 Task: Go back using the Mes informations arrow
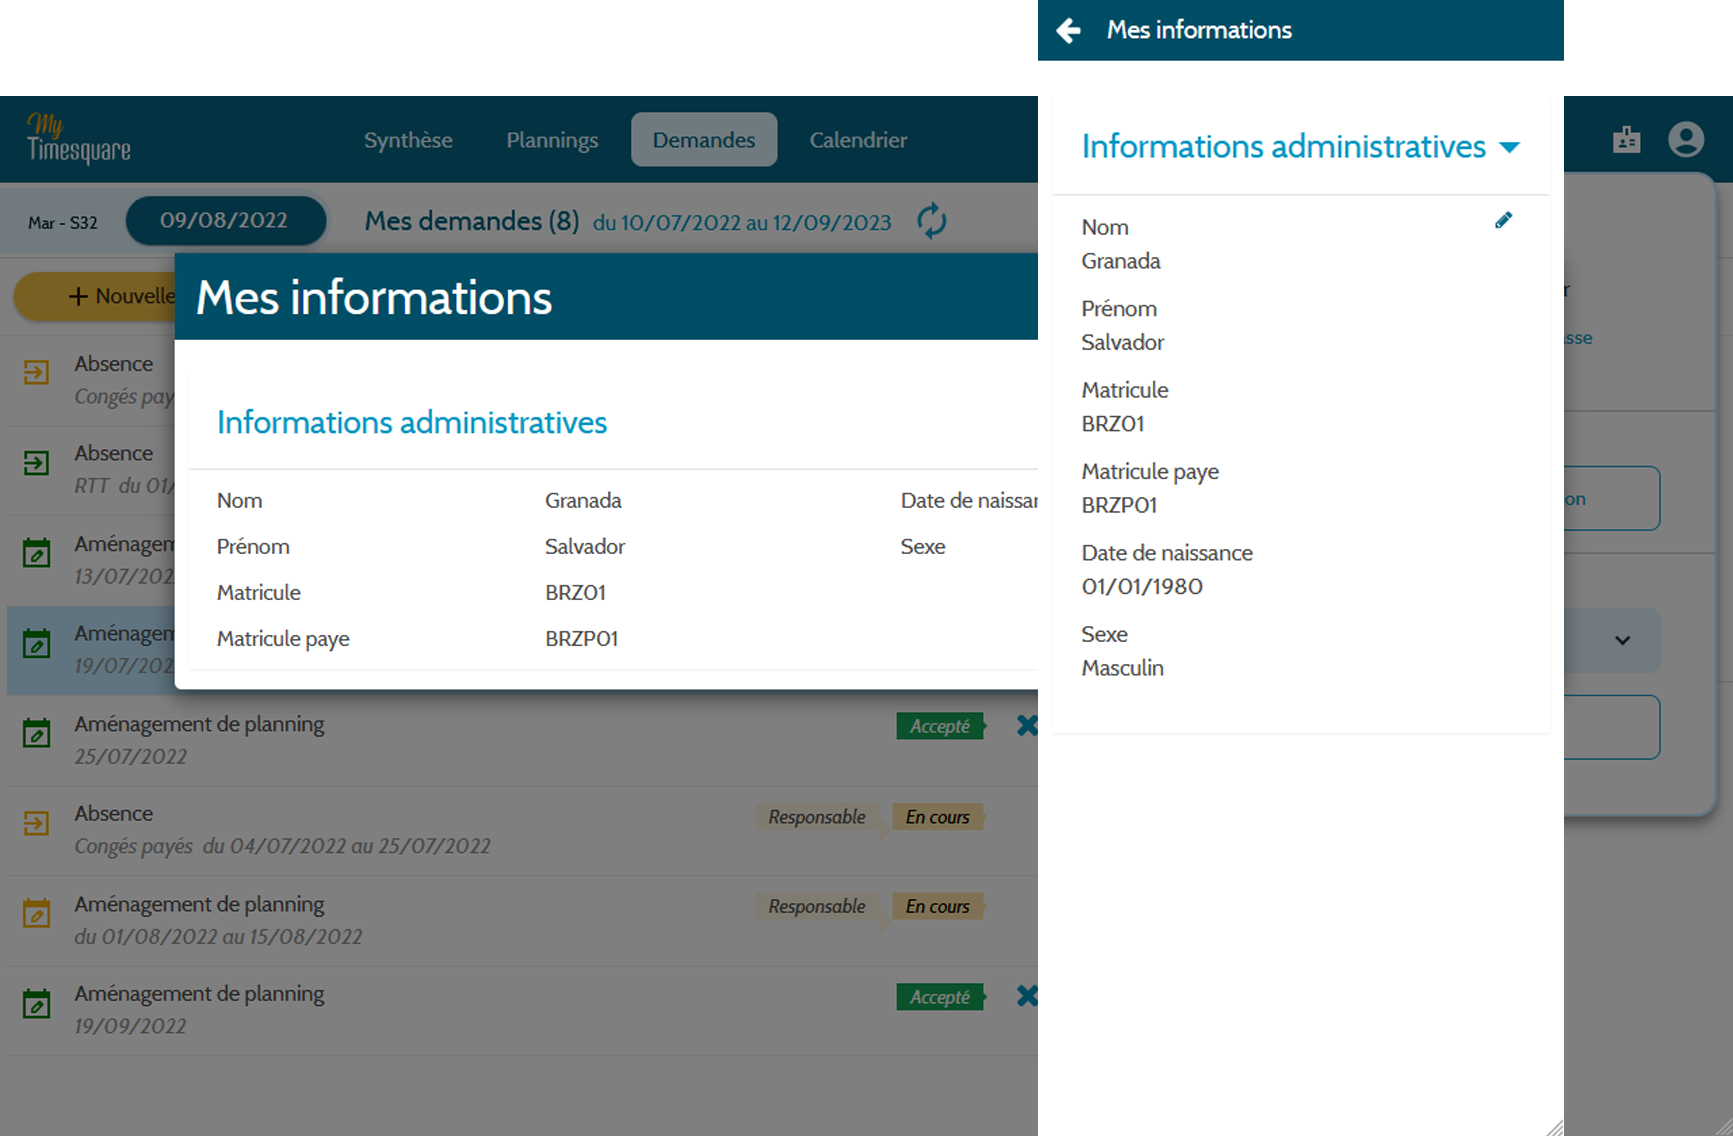(1069, 31)
